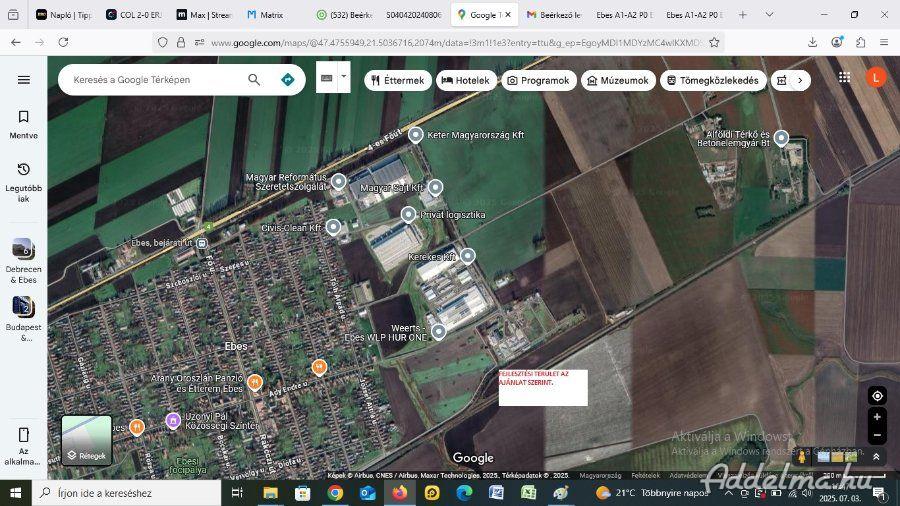Screen dimensions: 900x506
Task: Switch to the Matrix browser tab
Action: point(266,15)
